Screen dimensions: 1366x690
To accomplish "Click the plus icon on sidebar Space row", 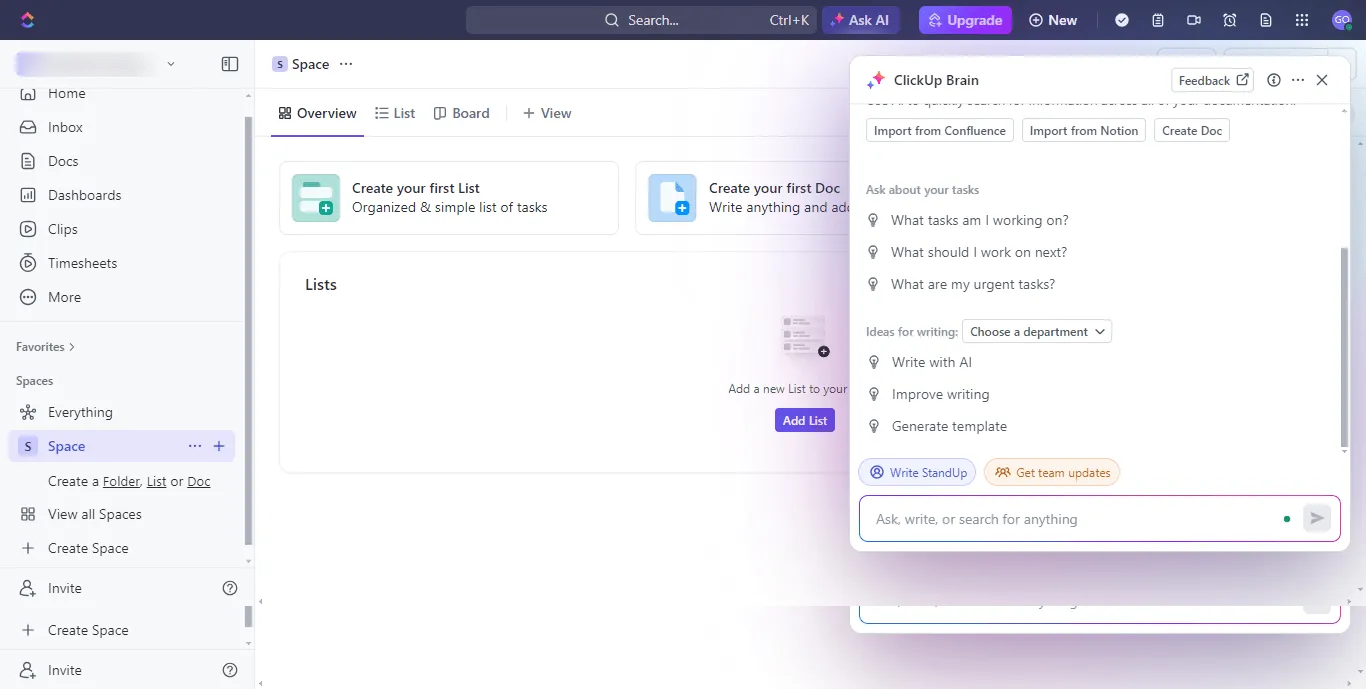I will coord(219,446).
